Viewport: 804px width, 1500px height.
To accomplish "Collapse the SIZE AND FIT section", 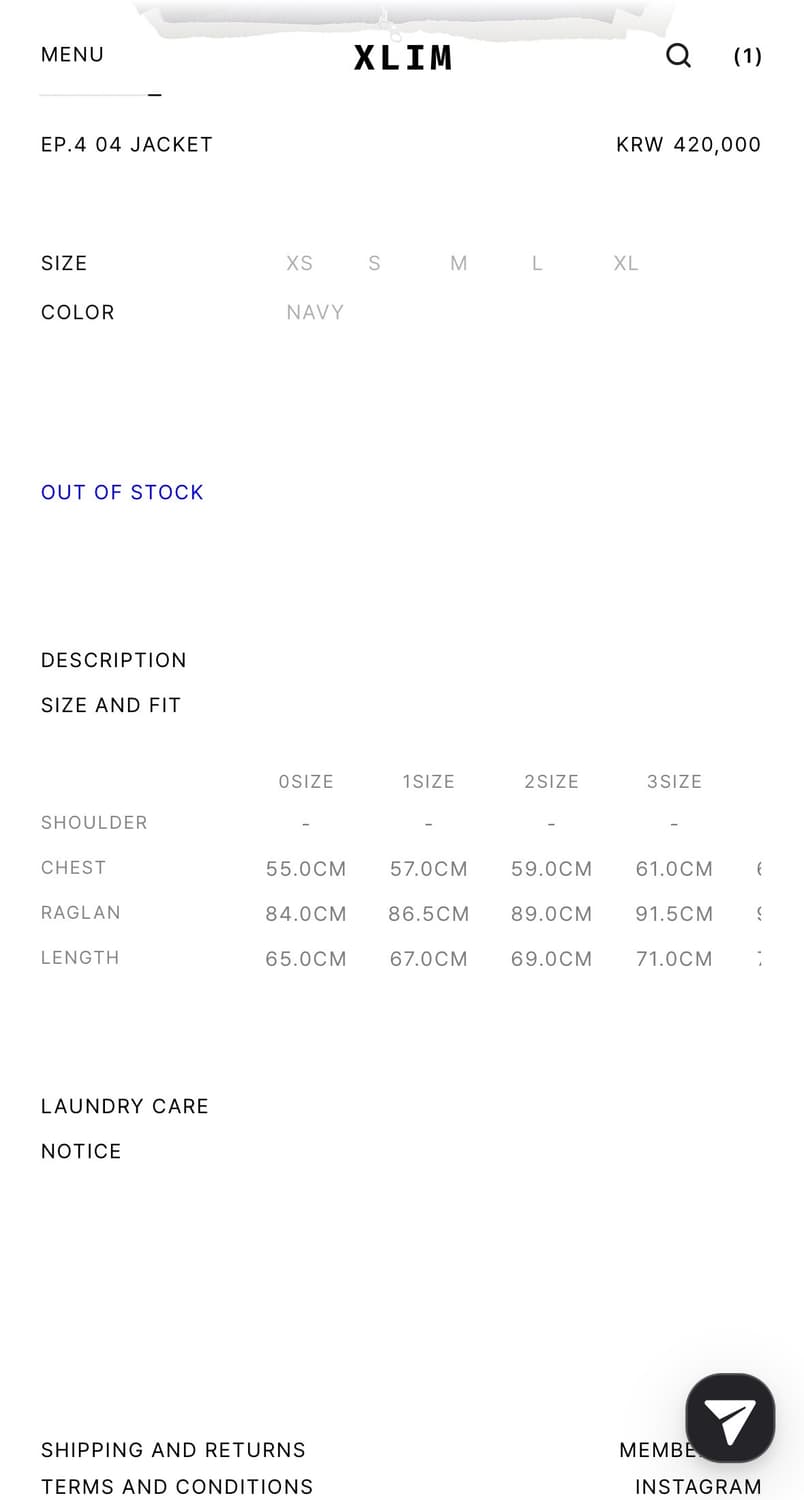I will pos(111,705).
